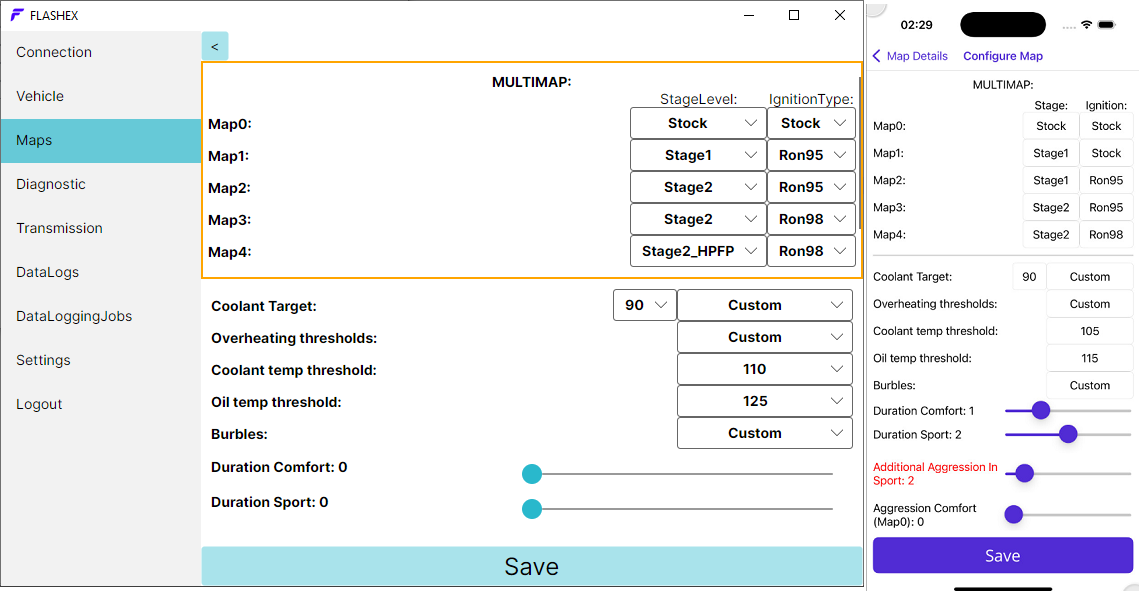Image resolution: width=1144 pixels, height=591 pixels.
Task: Open Settings from the sidebar
Action: pos(101,360)
